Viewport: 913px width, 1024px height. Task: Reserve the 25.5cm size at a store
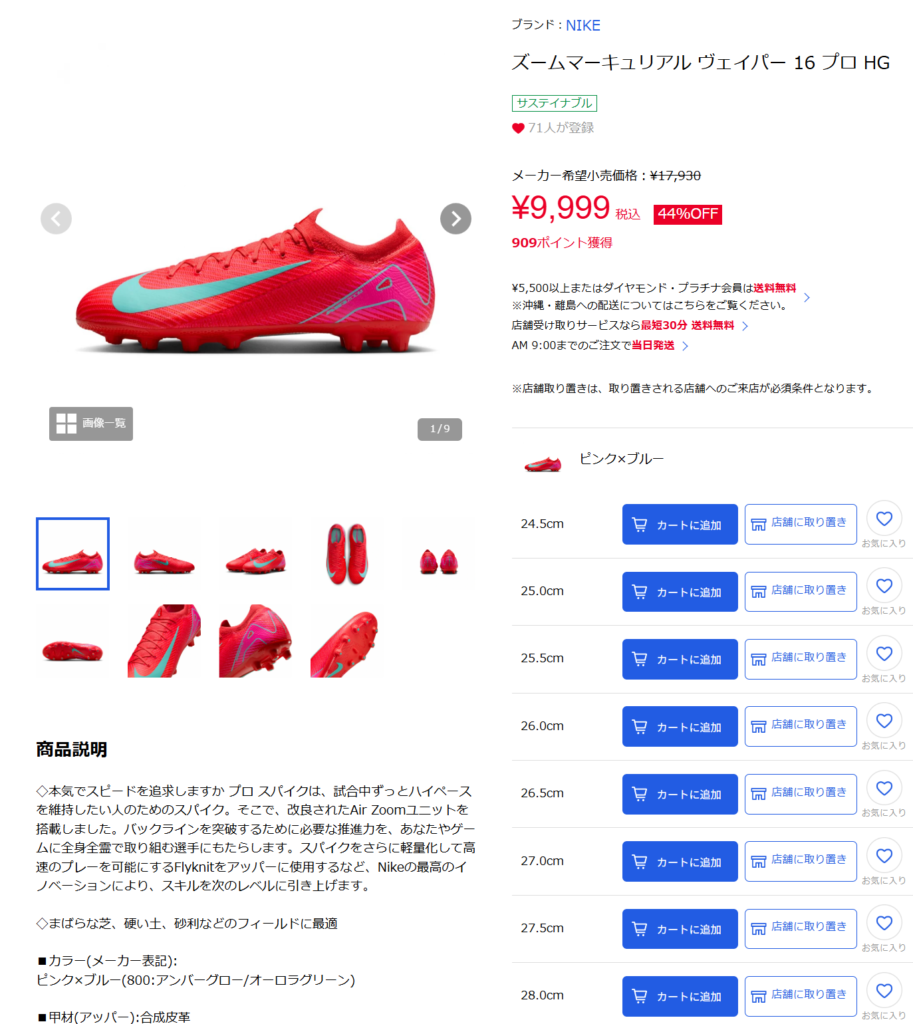click(x=801, y=659)
